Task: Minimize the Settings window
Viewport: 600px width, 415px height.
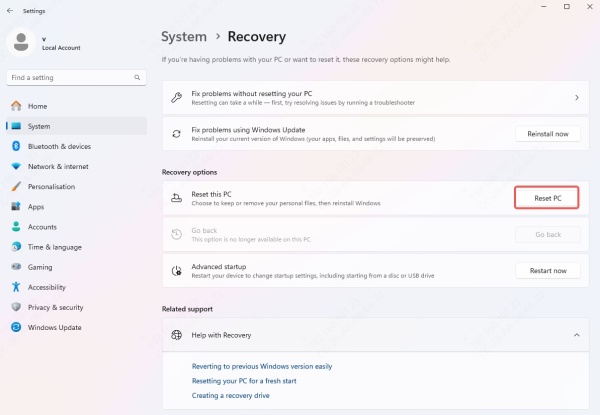Action: click(543, 7)
